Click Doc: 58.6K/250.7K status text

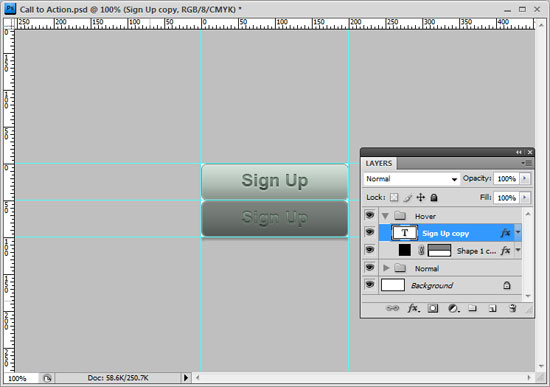pyautogui.click(x=118, y=378)
